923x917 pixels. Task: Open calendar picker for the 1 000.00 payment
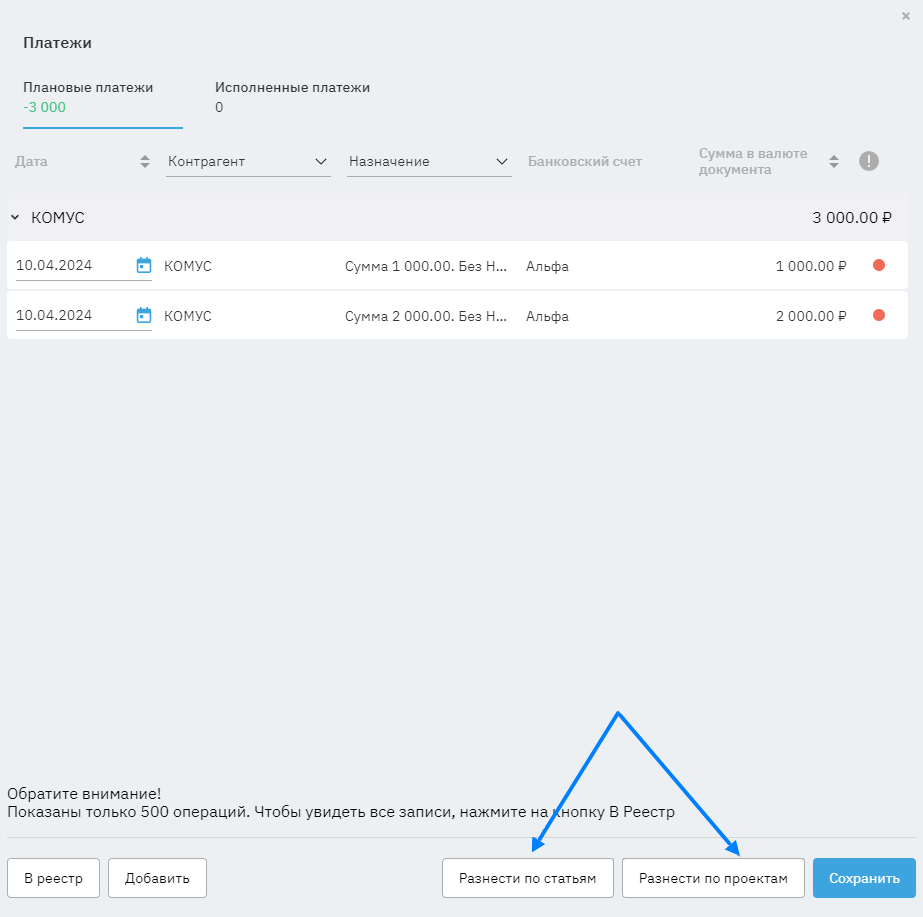pyautogui.click(x=144, y=265)
